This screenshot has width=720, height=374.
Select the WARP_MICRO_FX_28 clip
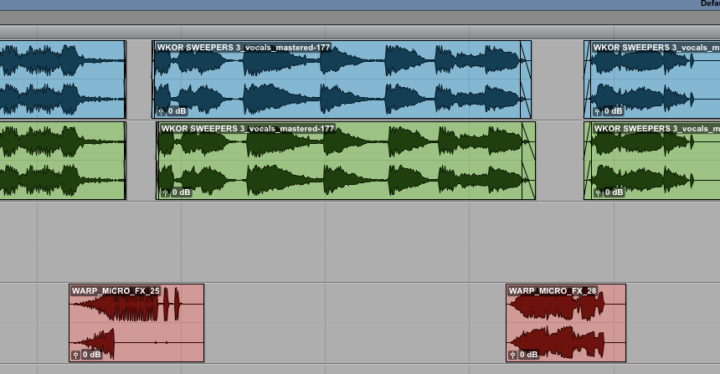pos(566,323)
